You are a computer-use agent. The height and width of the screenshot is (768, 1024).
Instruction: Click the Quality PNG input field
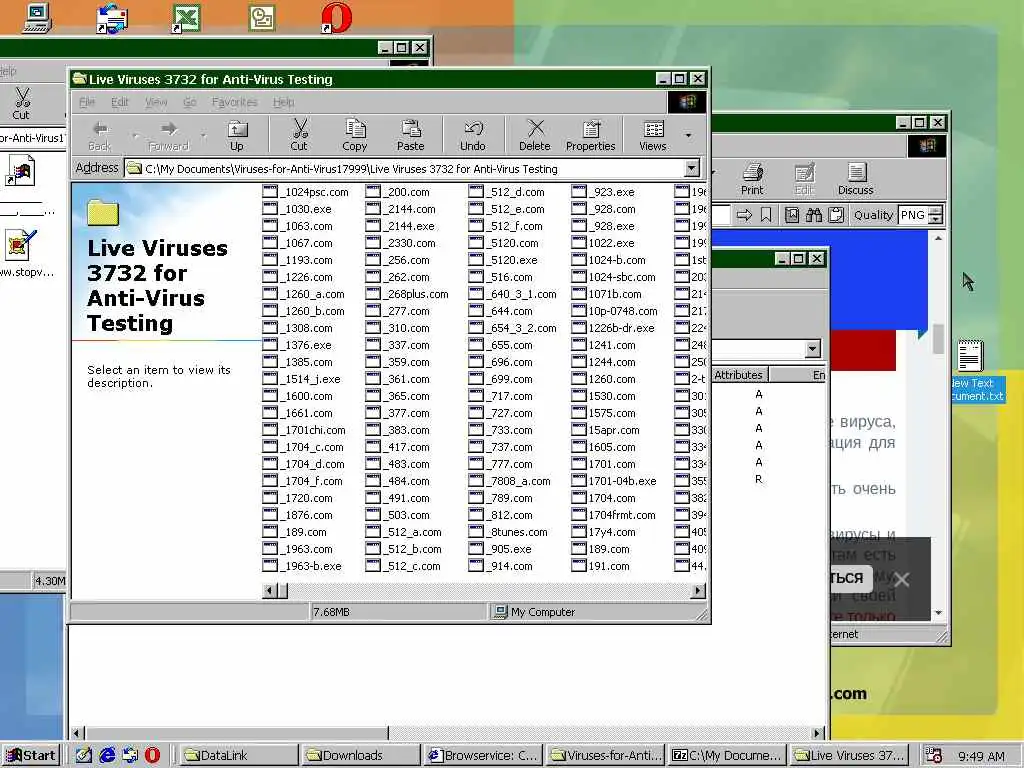[x=913, y=215]
